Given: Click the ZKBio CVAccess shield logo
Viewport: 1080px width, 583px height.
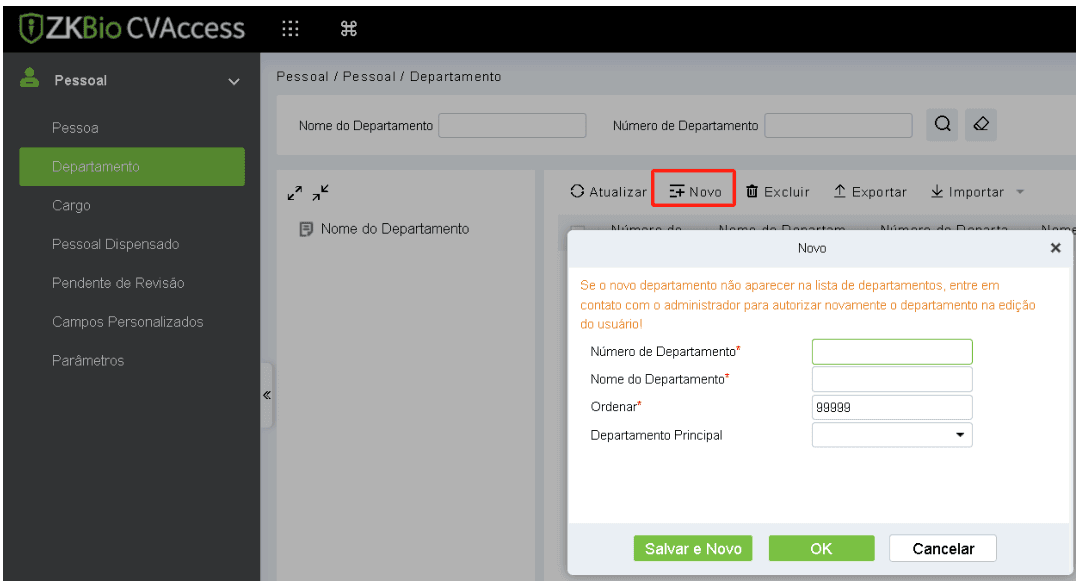Looking at the screenshot, I should click(x=31, y=29).
